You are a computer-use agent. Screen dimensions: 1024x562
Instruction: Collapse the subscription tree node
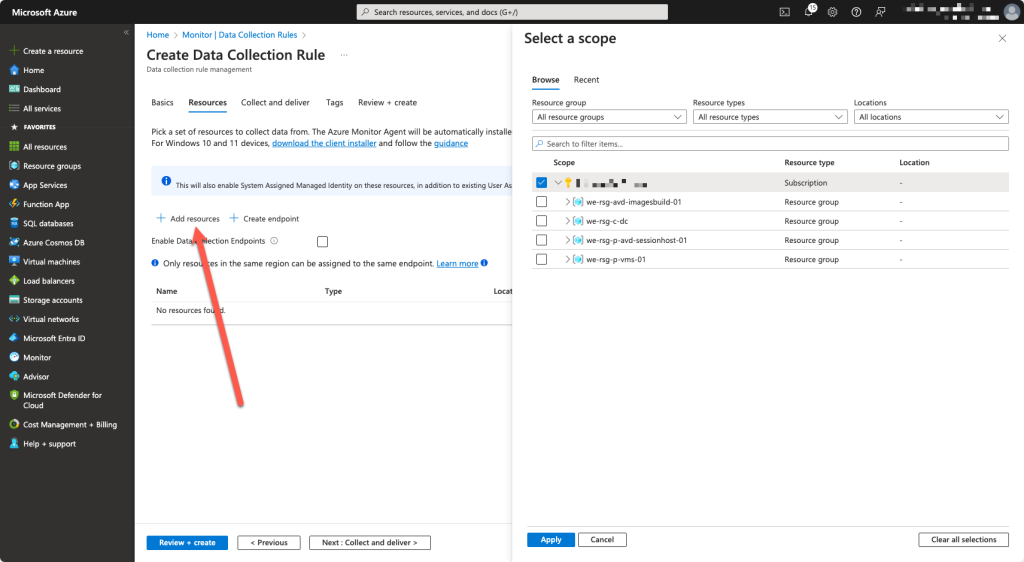[x=558, y=183]
